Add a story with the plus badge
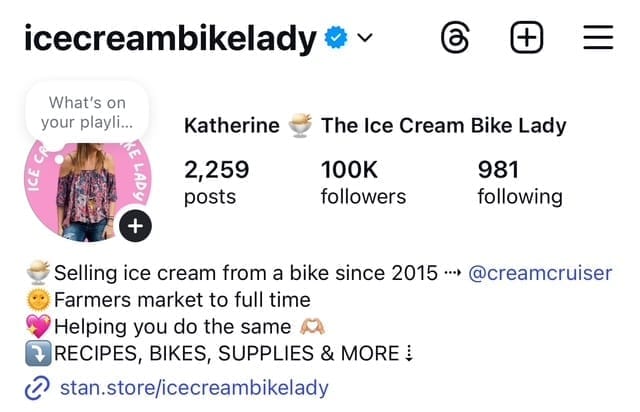The image size is (640, 412). (135, 226)
